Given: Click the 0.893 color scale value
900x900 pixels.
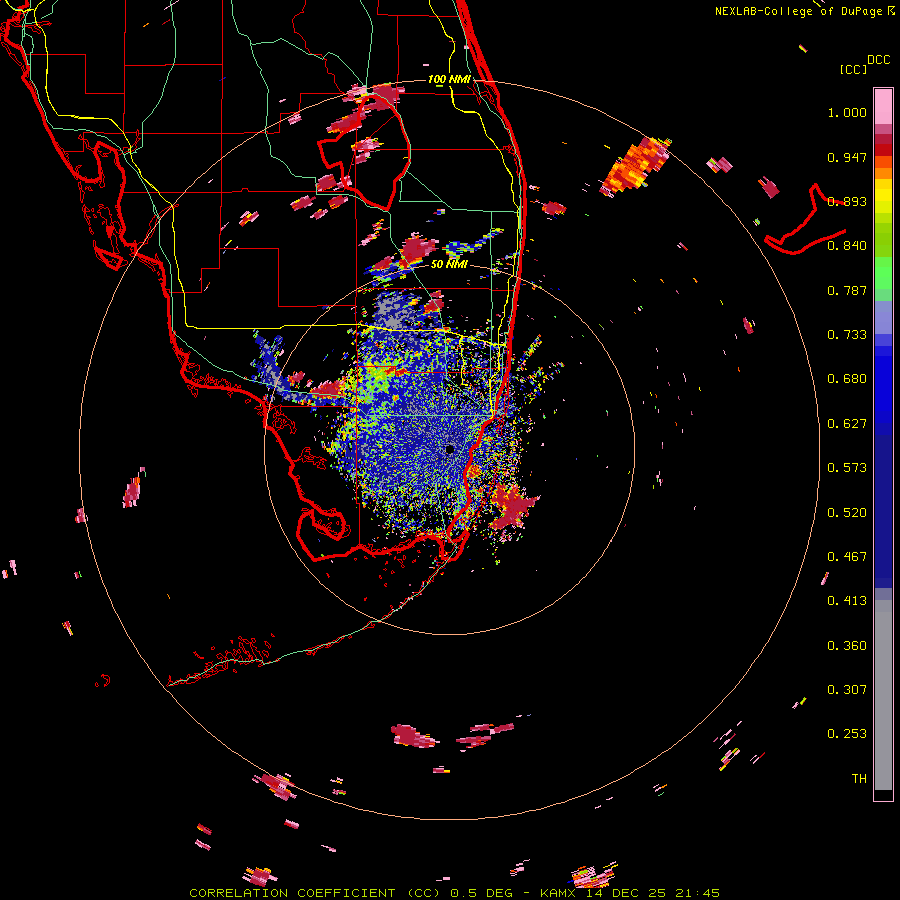Looking at the screenshot, I should click(x=847, y=201).
